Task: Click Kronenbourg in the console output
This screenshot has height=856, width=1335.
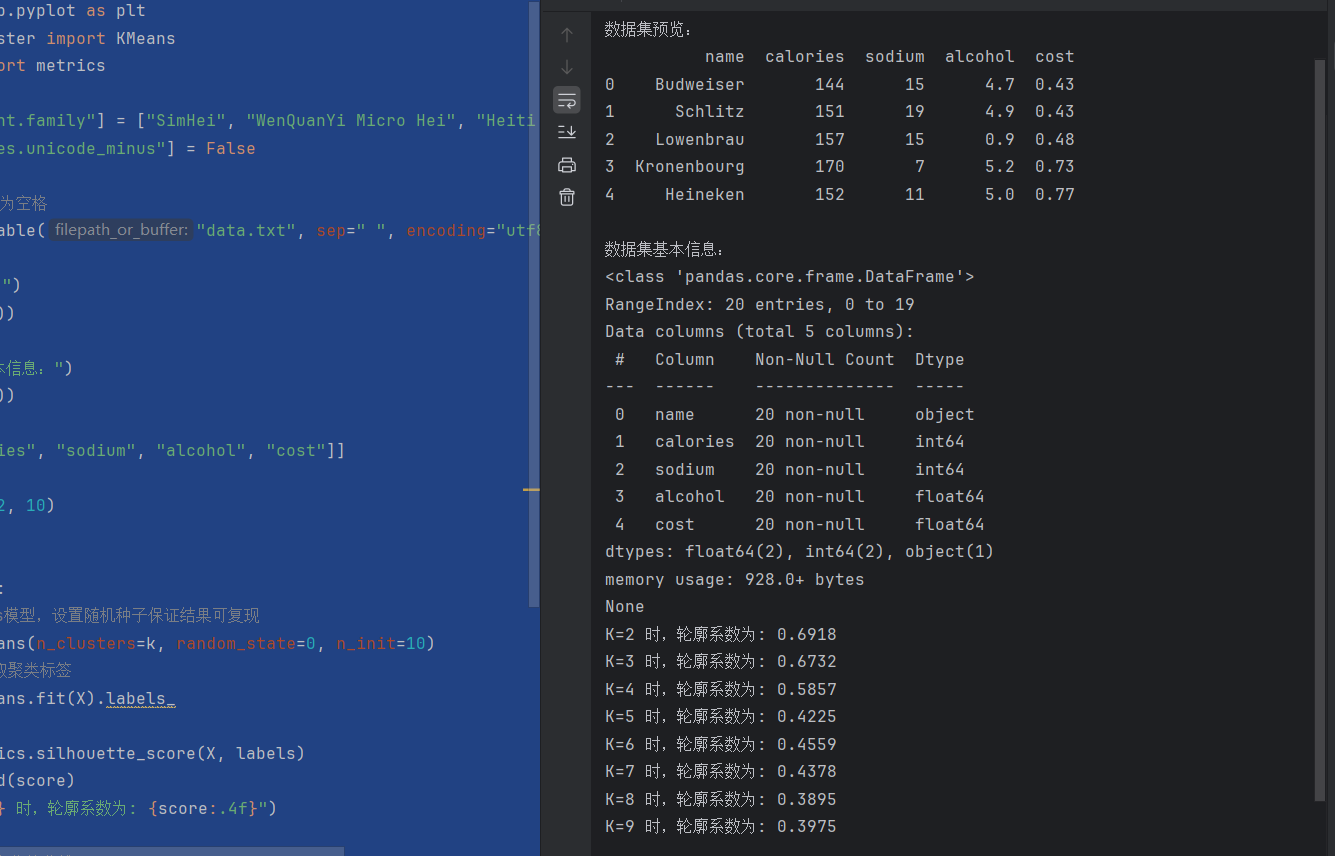Action: pyautogui.click(x=690, y=166)
